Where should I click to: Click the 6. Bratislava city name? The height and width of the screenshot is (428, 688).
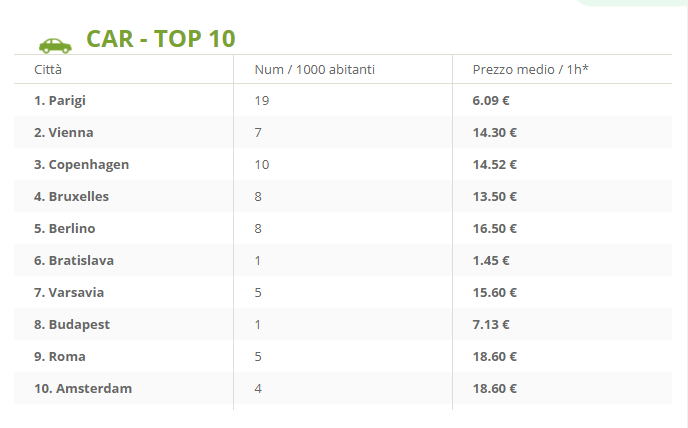point(74,261)
